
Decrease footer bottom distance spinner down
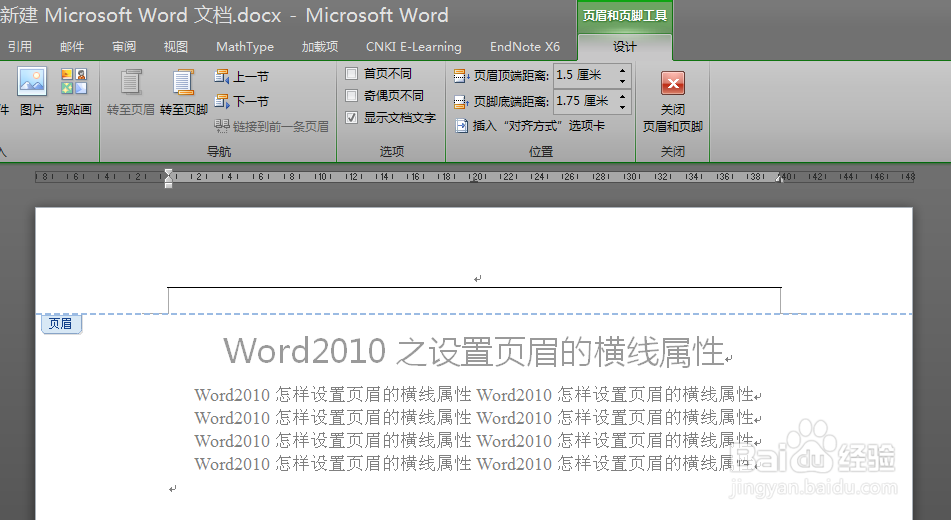click(622, 107)
